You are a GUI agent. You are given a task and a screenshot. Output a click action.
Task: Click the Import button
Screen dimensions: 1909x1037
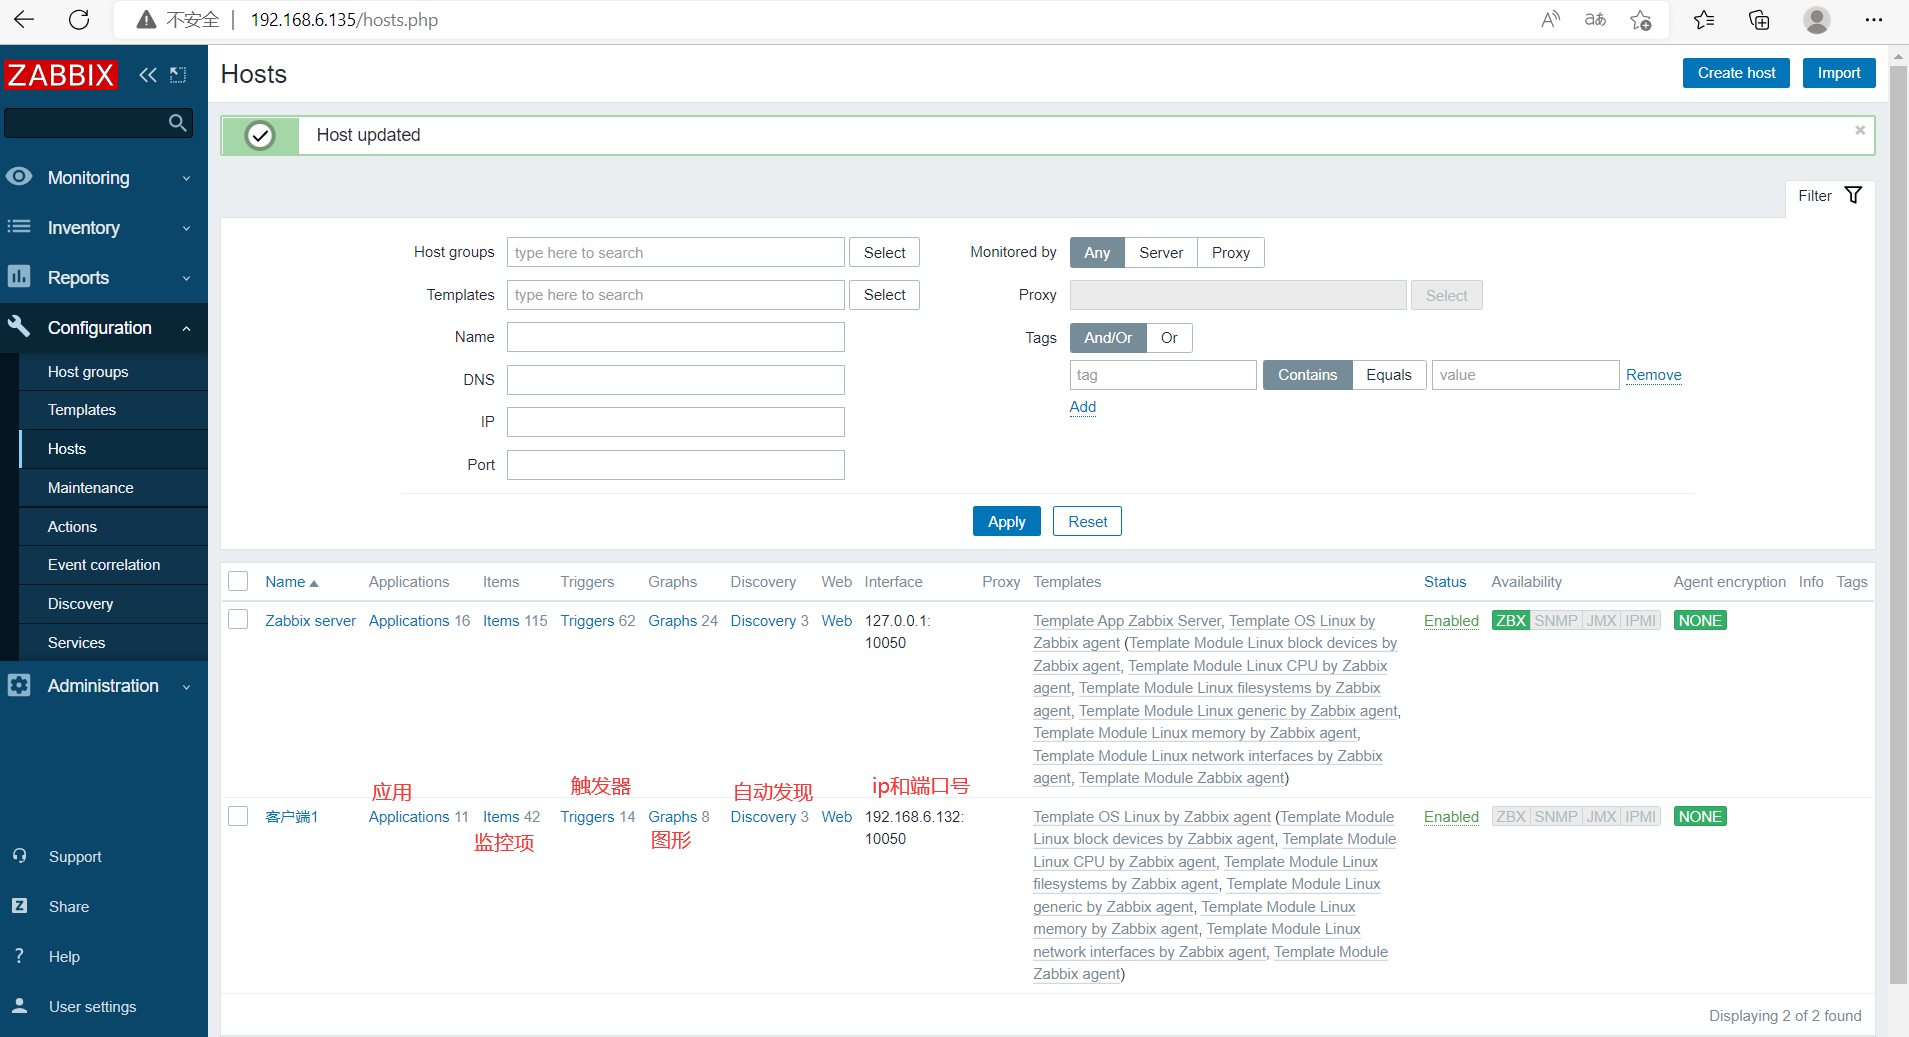point(1839,73)
